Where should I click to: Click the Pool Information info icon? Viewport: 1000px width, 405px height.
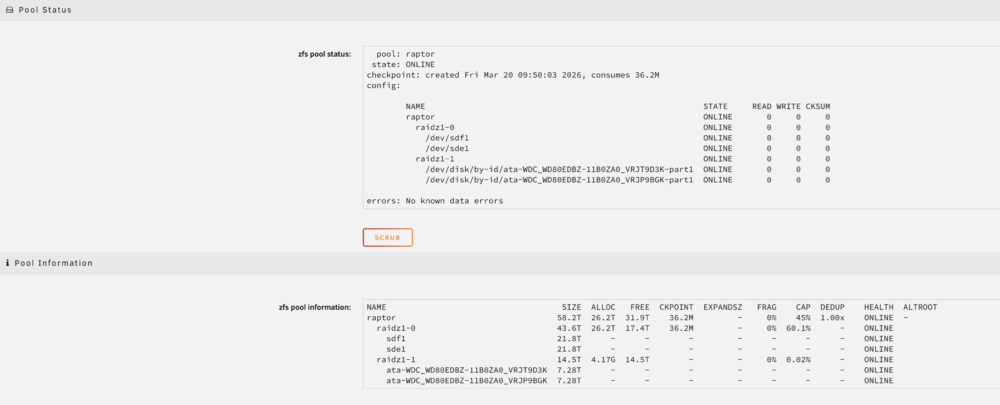[x=8, y=263]
